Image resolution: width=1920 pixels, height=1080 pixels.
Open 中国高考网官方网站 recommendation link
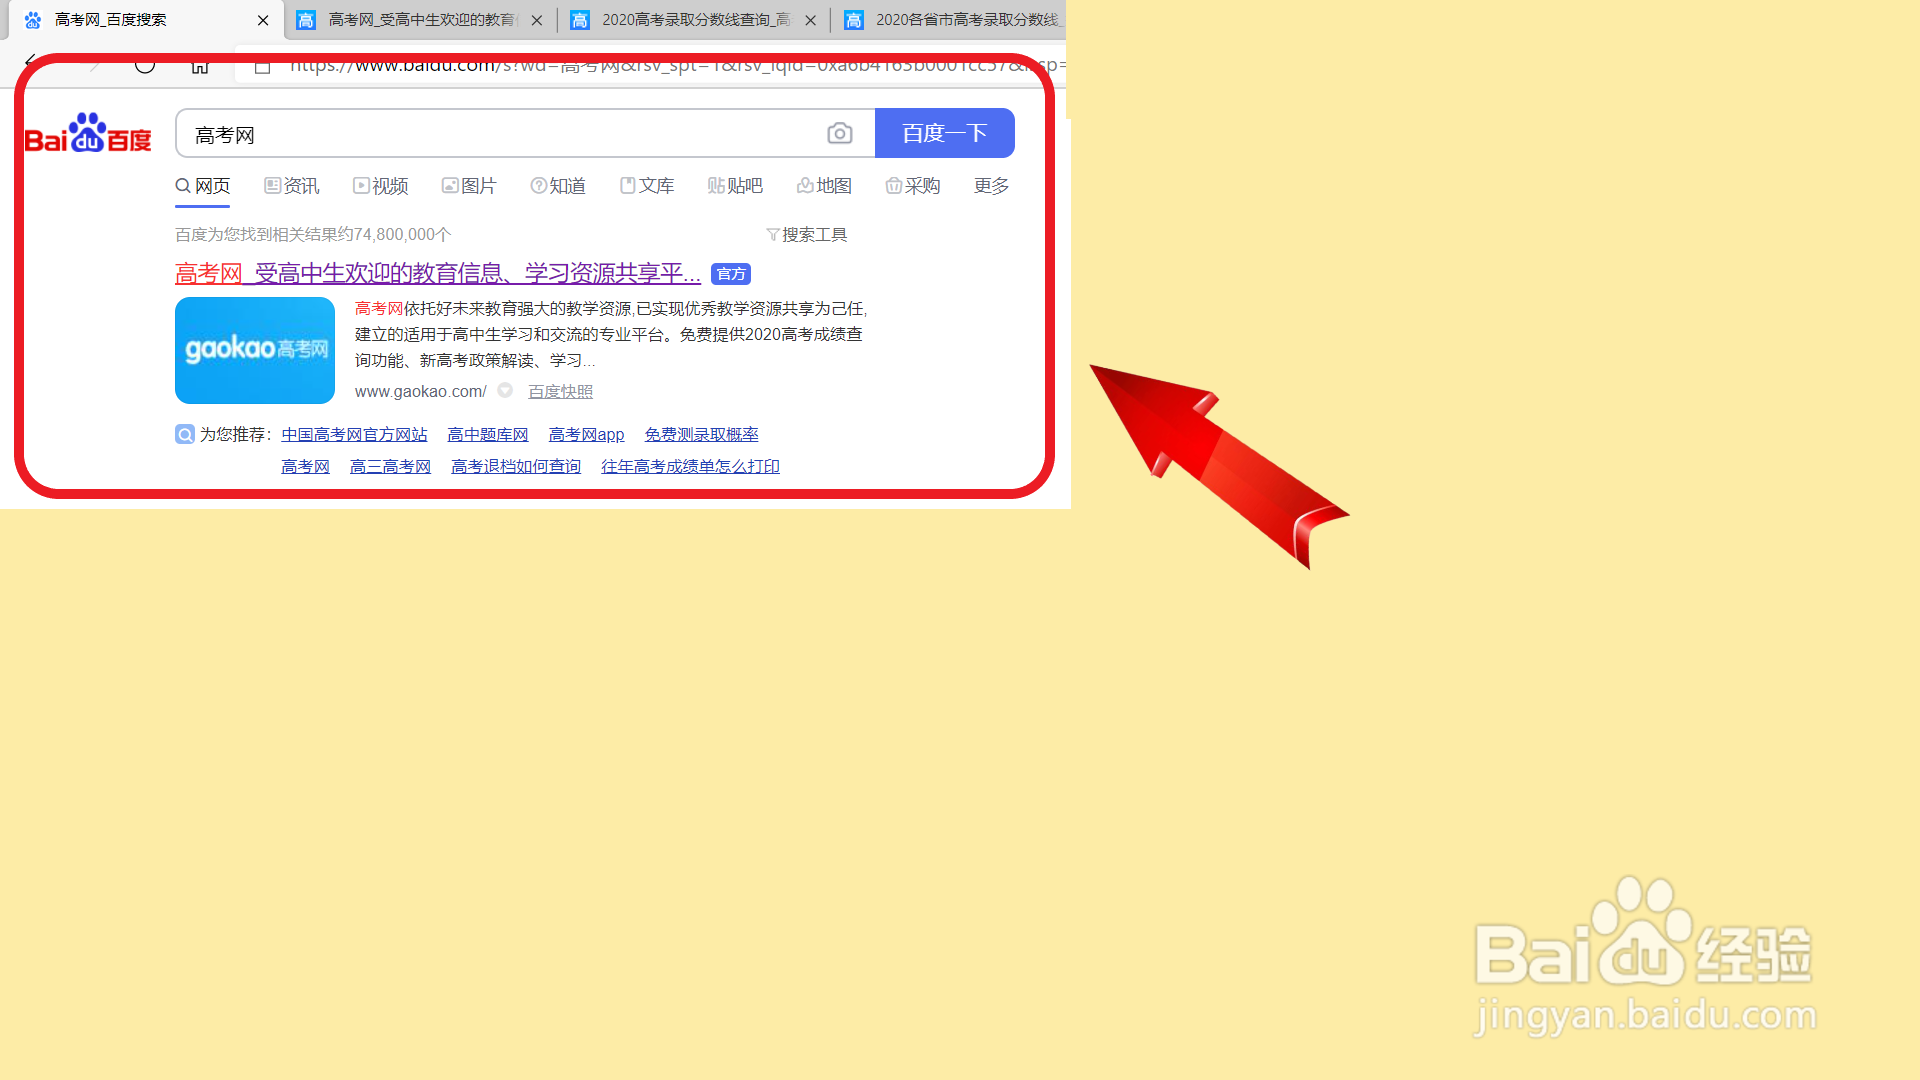click(x=354, y=434)
